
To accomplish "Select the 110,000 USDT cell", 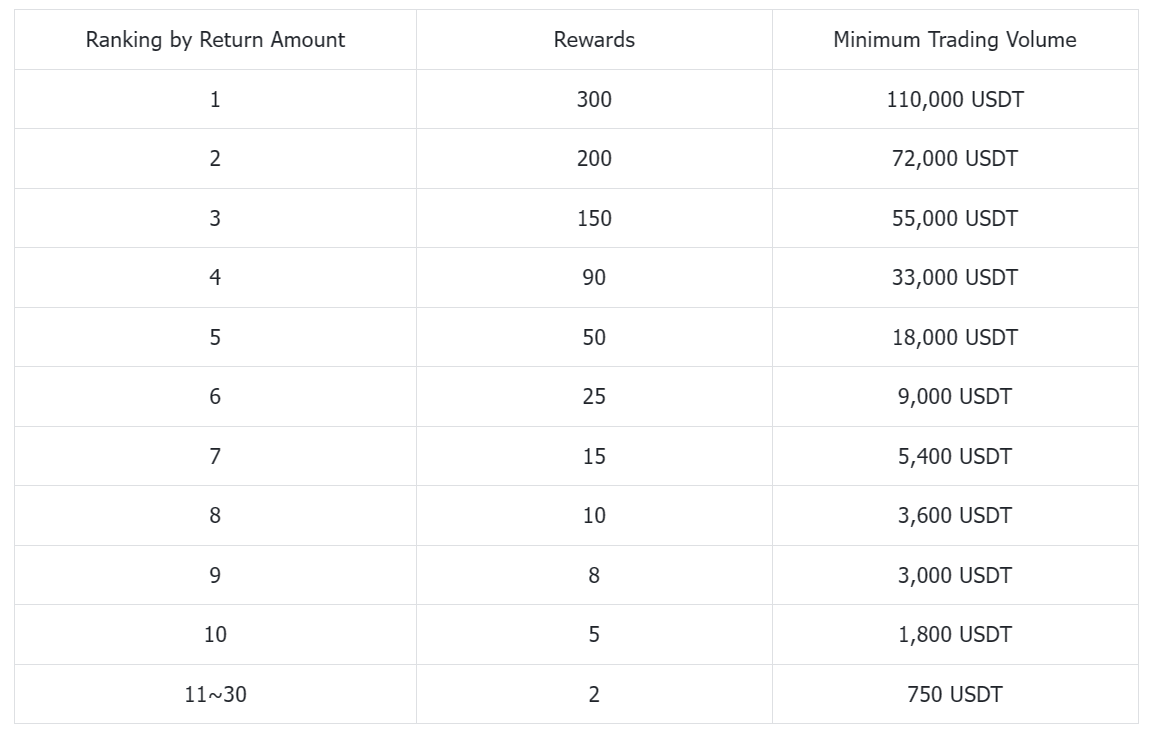I will [x=954, y=99].
